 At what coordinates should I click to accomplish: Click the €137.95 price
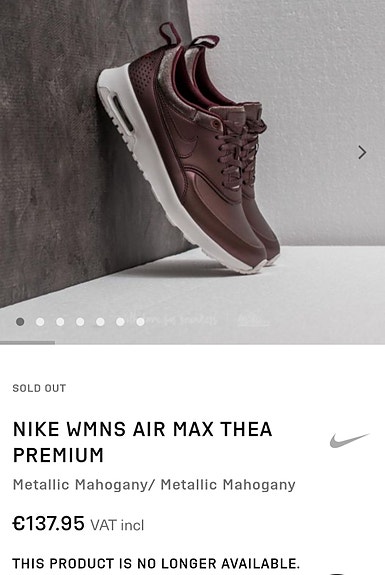click(x=48, y=523)
